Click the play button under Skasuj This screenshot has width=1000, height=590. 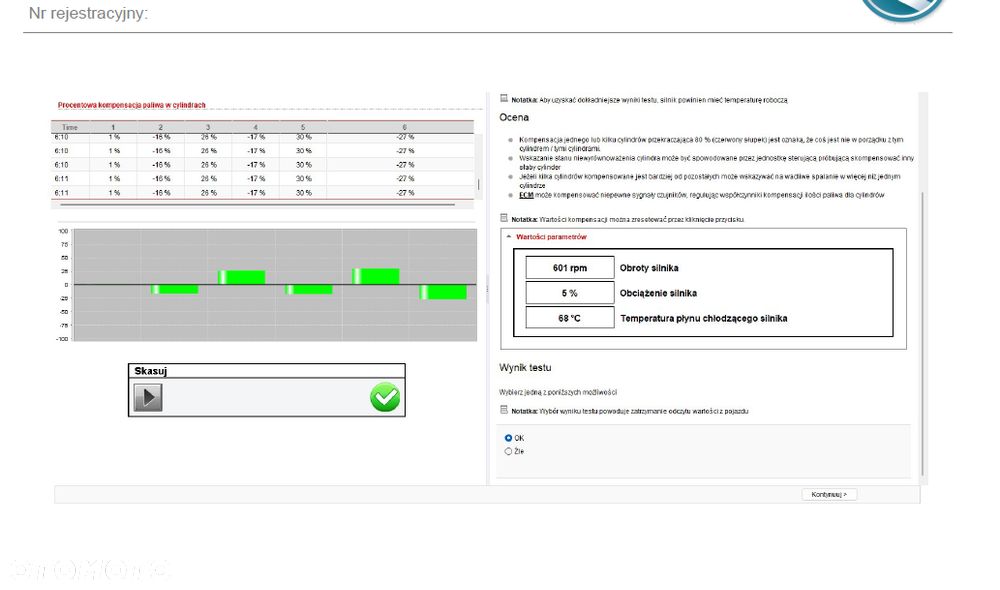[148, 397]
